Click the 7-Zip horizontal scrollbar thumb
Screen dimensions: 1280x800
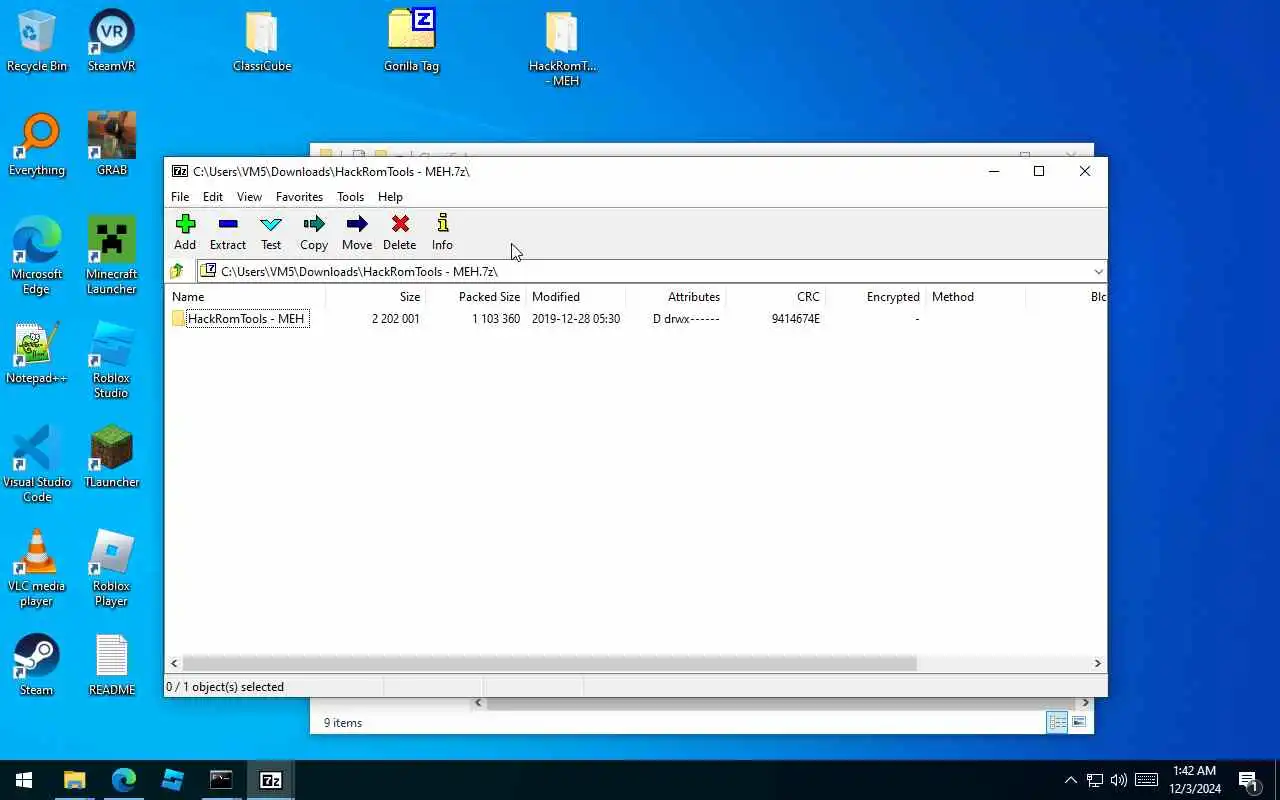click(549, 663)
